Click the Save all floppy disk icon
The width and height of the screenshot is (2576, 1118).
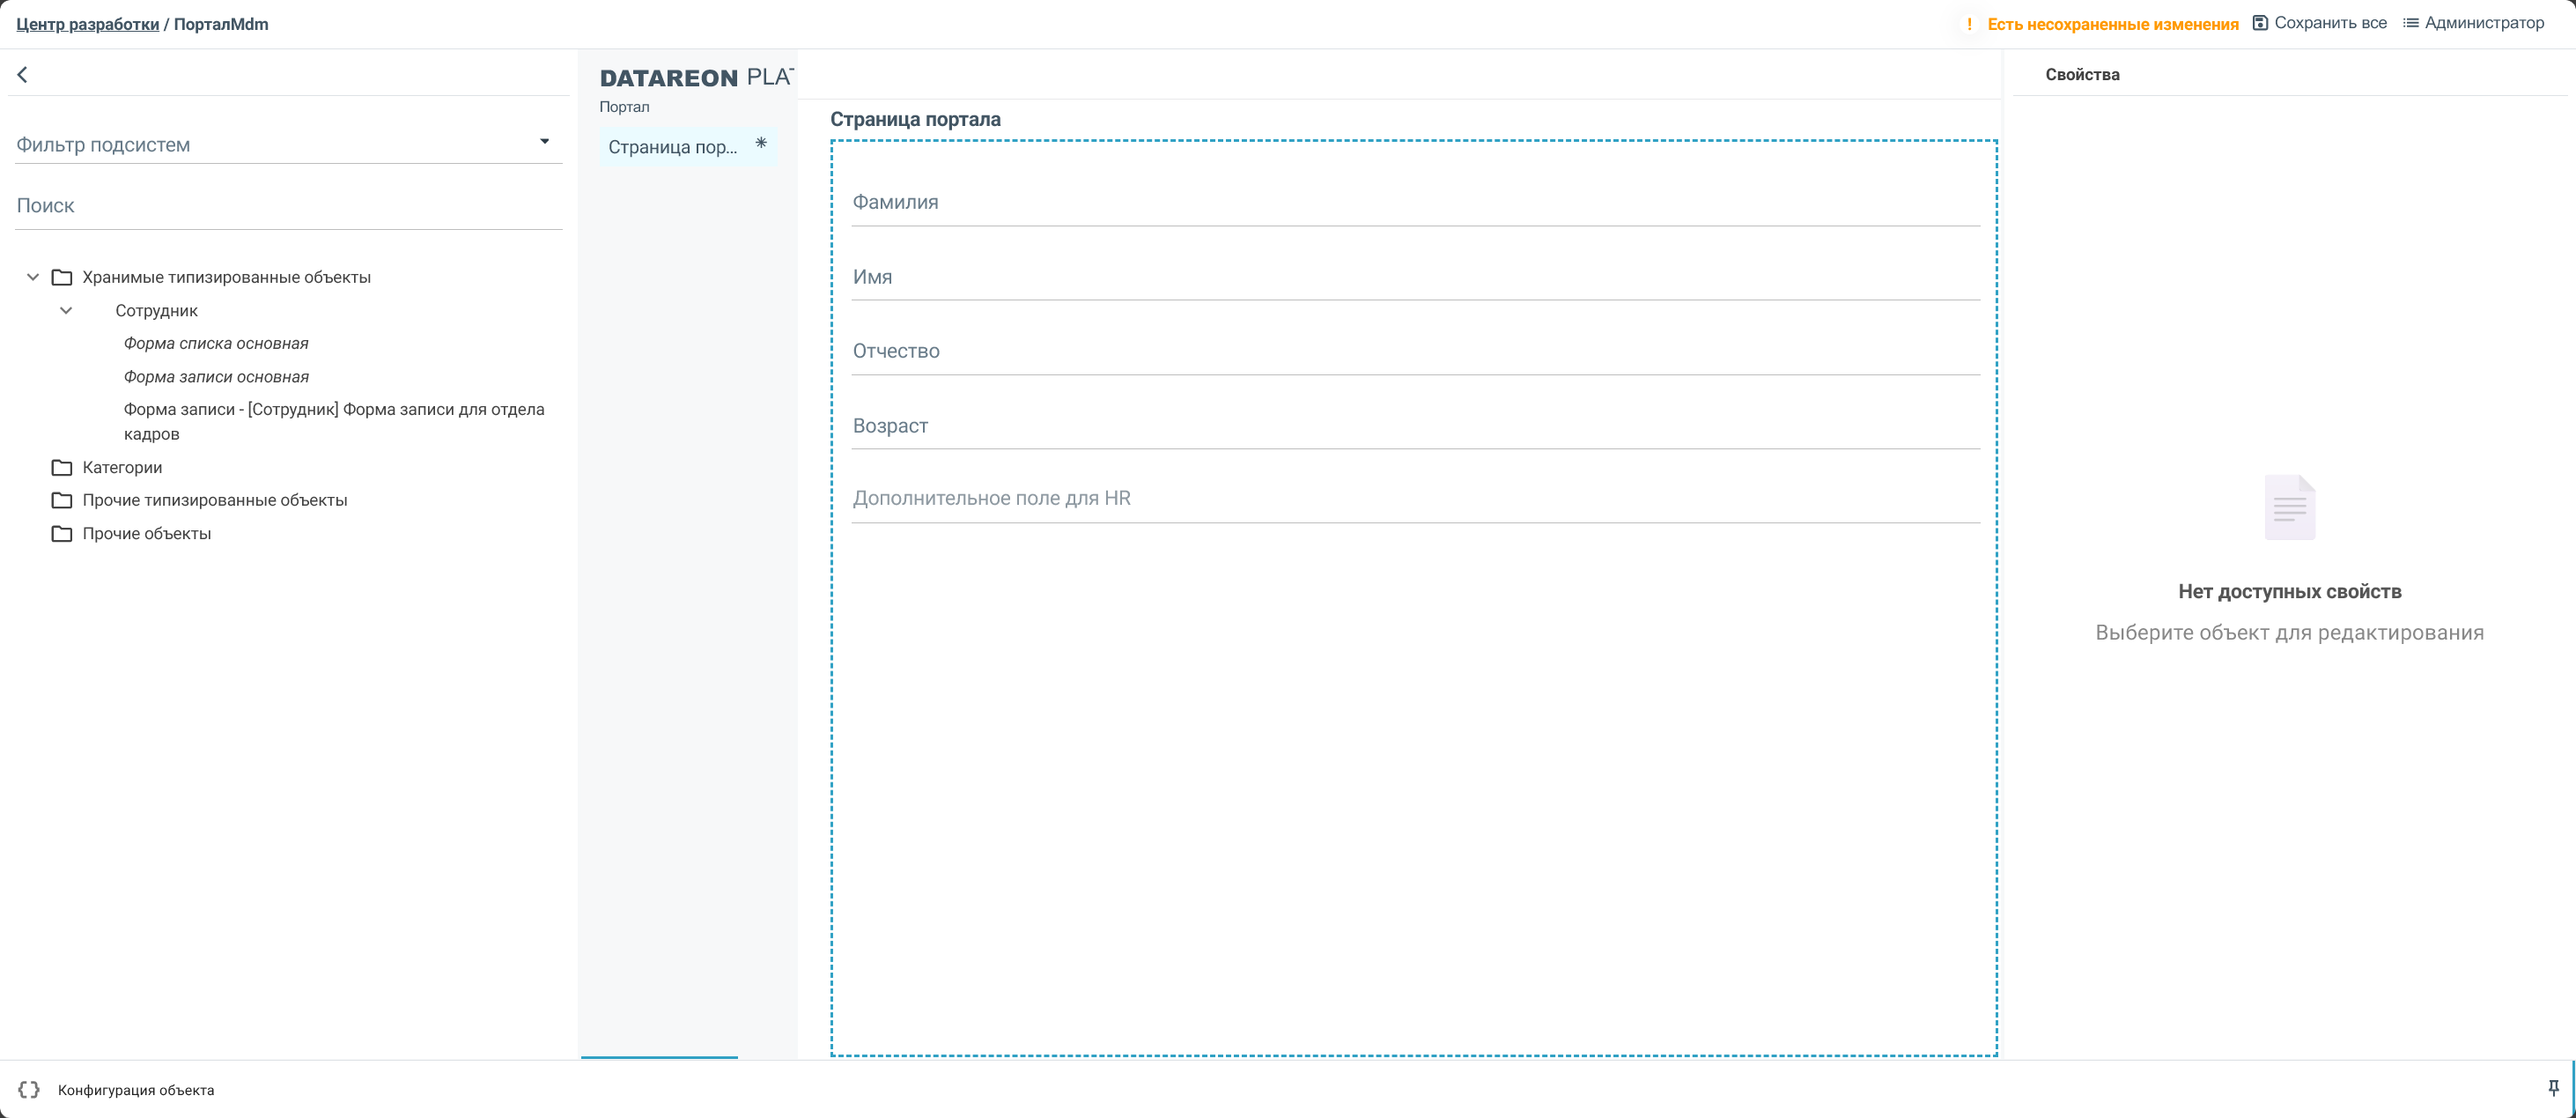[x=2260, y=23]
